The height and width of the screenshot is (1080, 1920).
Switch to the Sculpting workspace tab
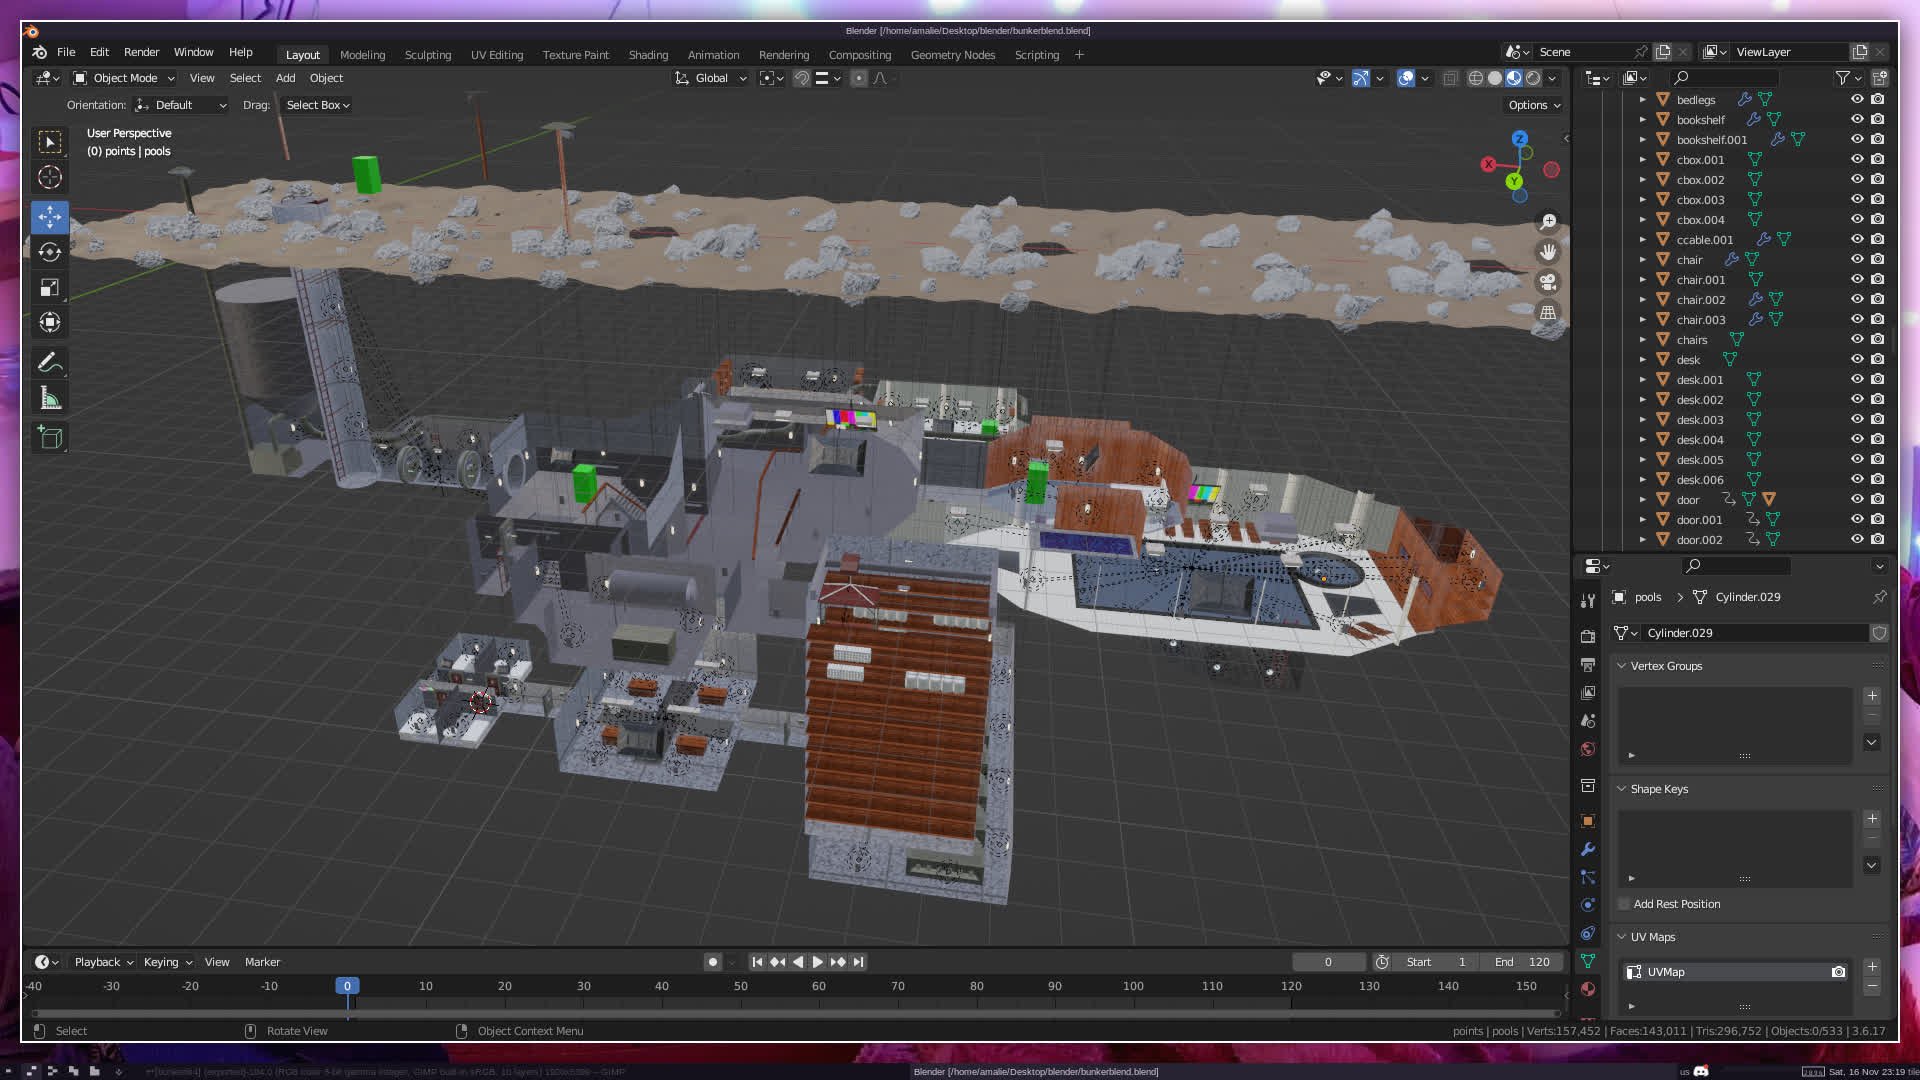(x=427, y=55)
